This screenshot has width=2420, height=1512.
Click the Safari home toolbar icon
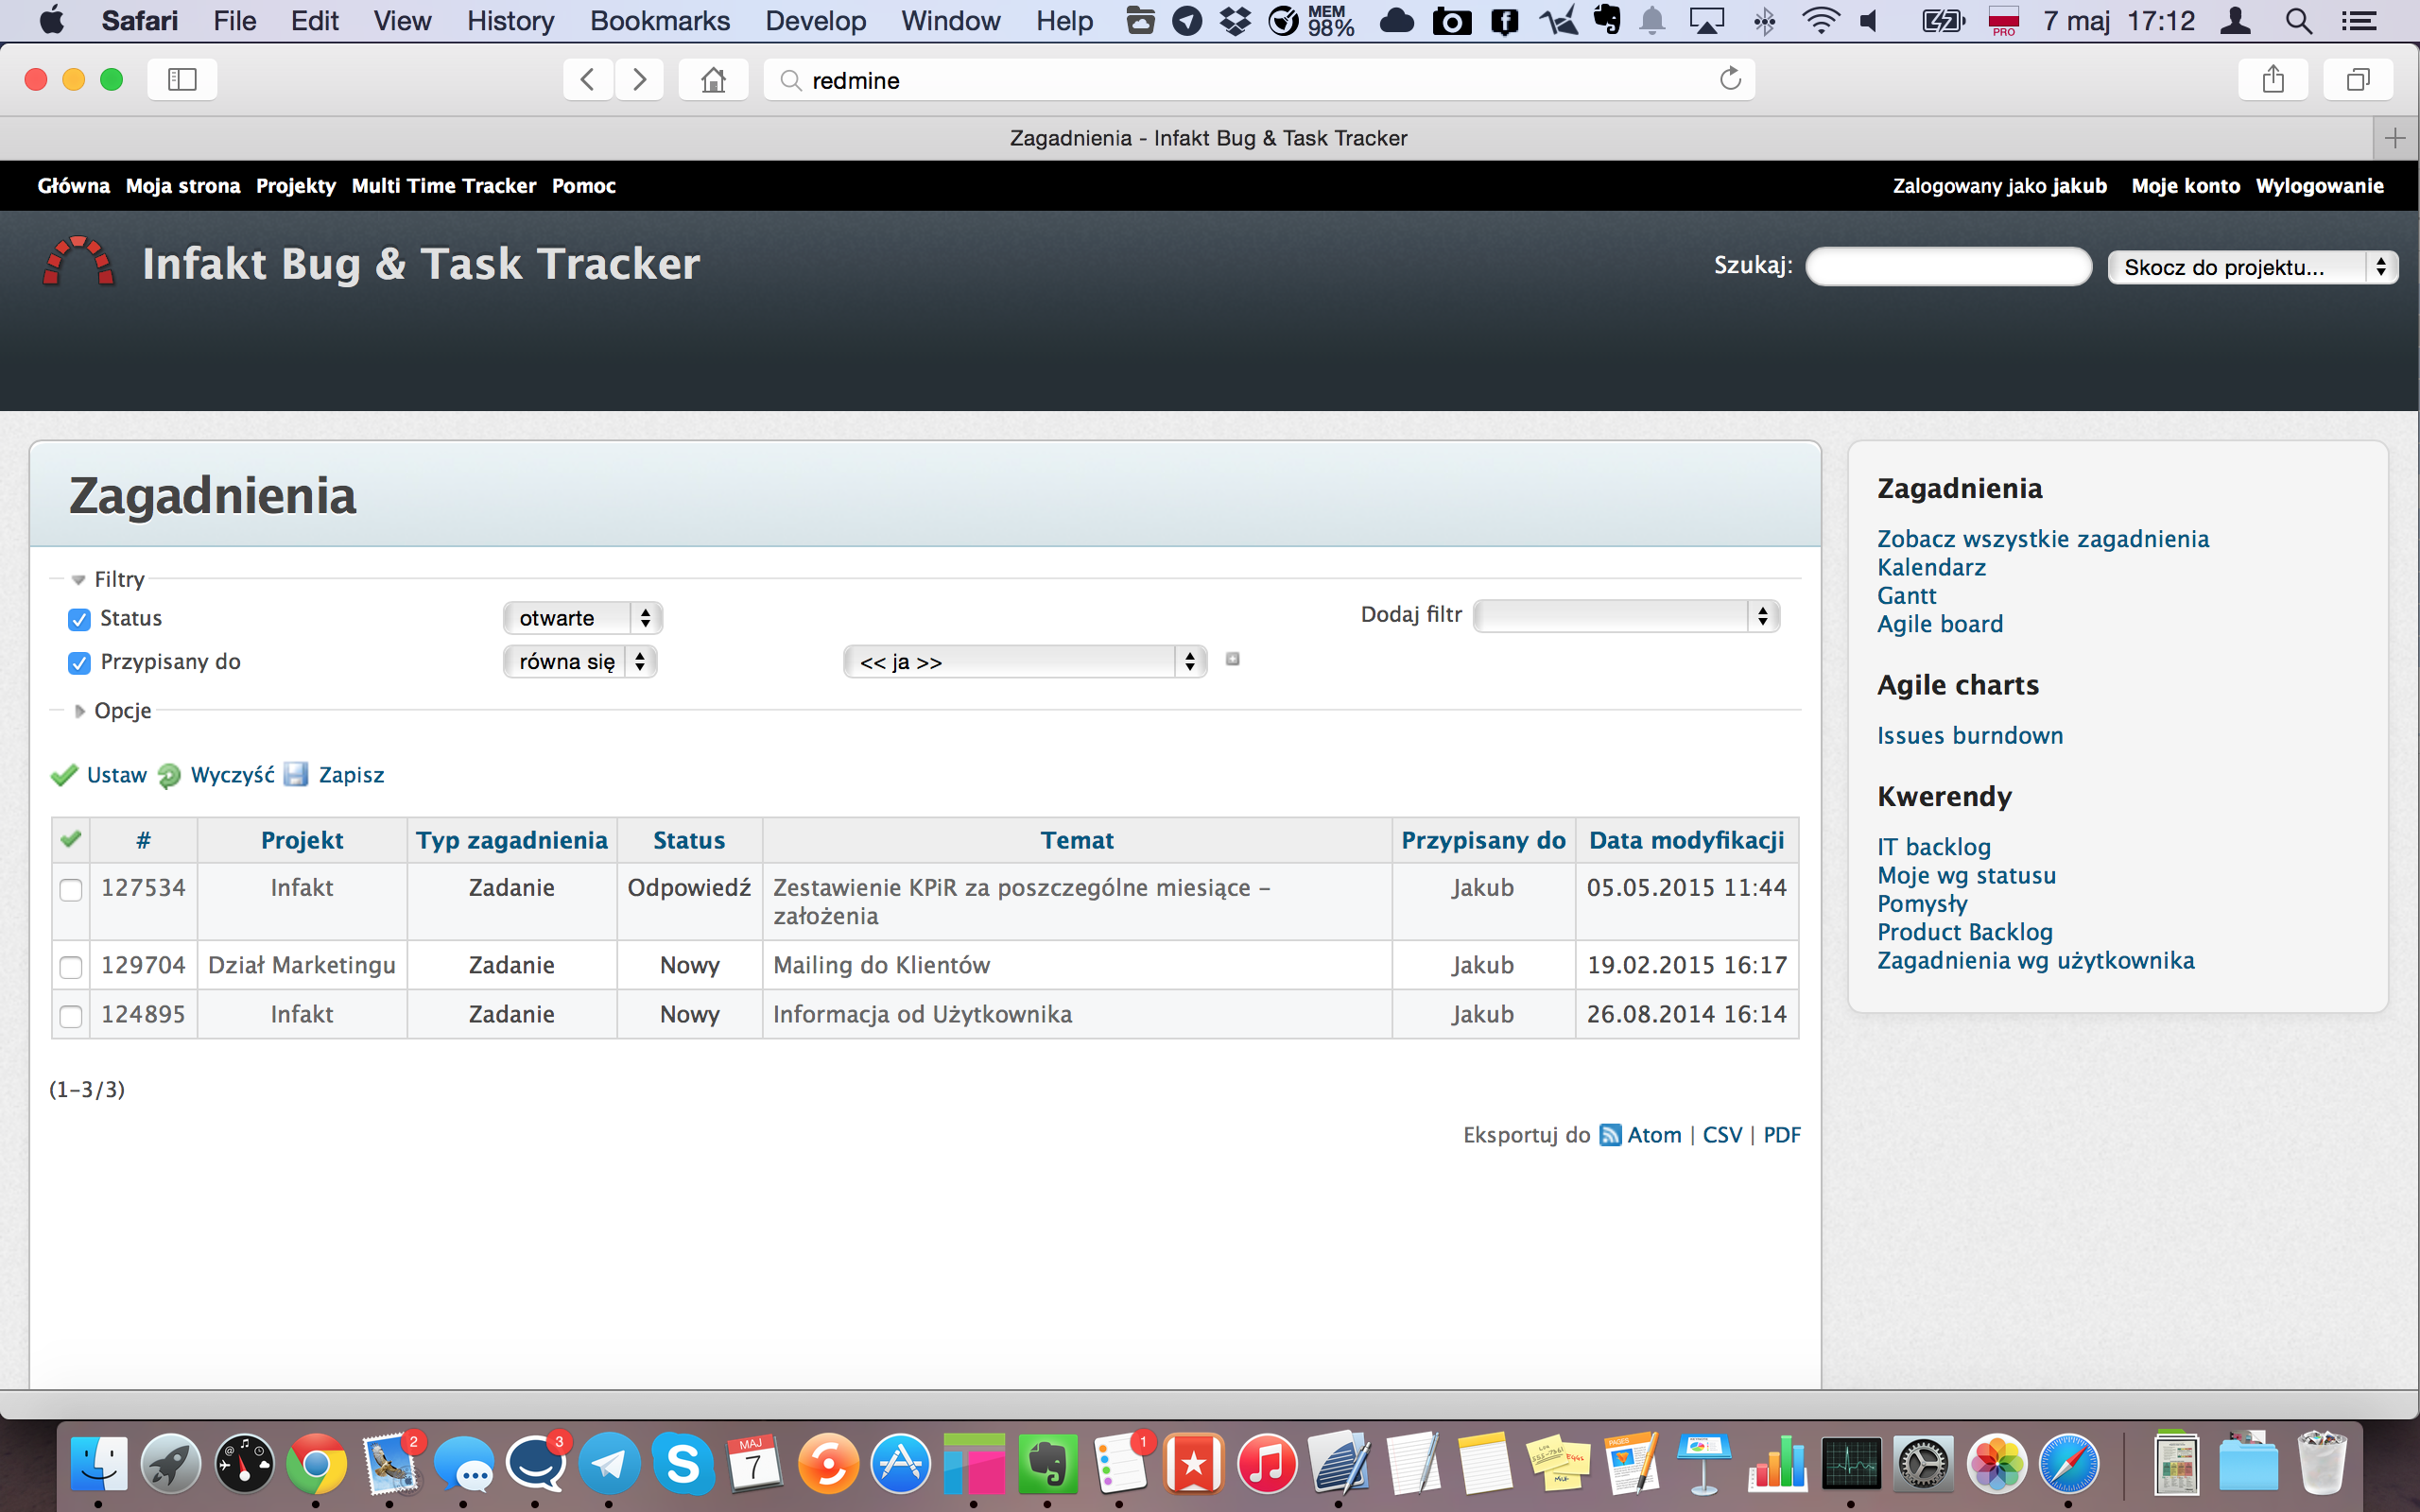(713, 79)
